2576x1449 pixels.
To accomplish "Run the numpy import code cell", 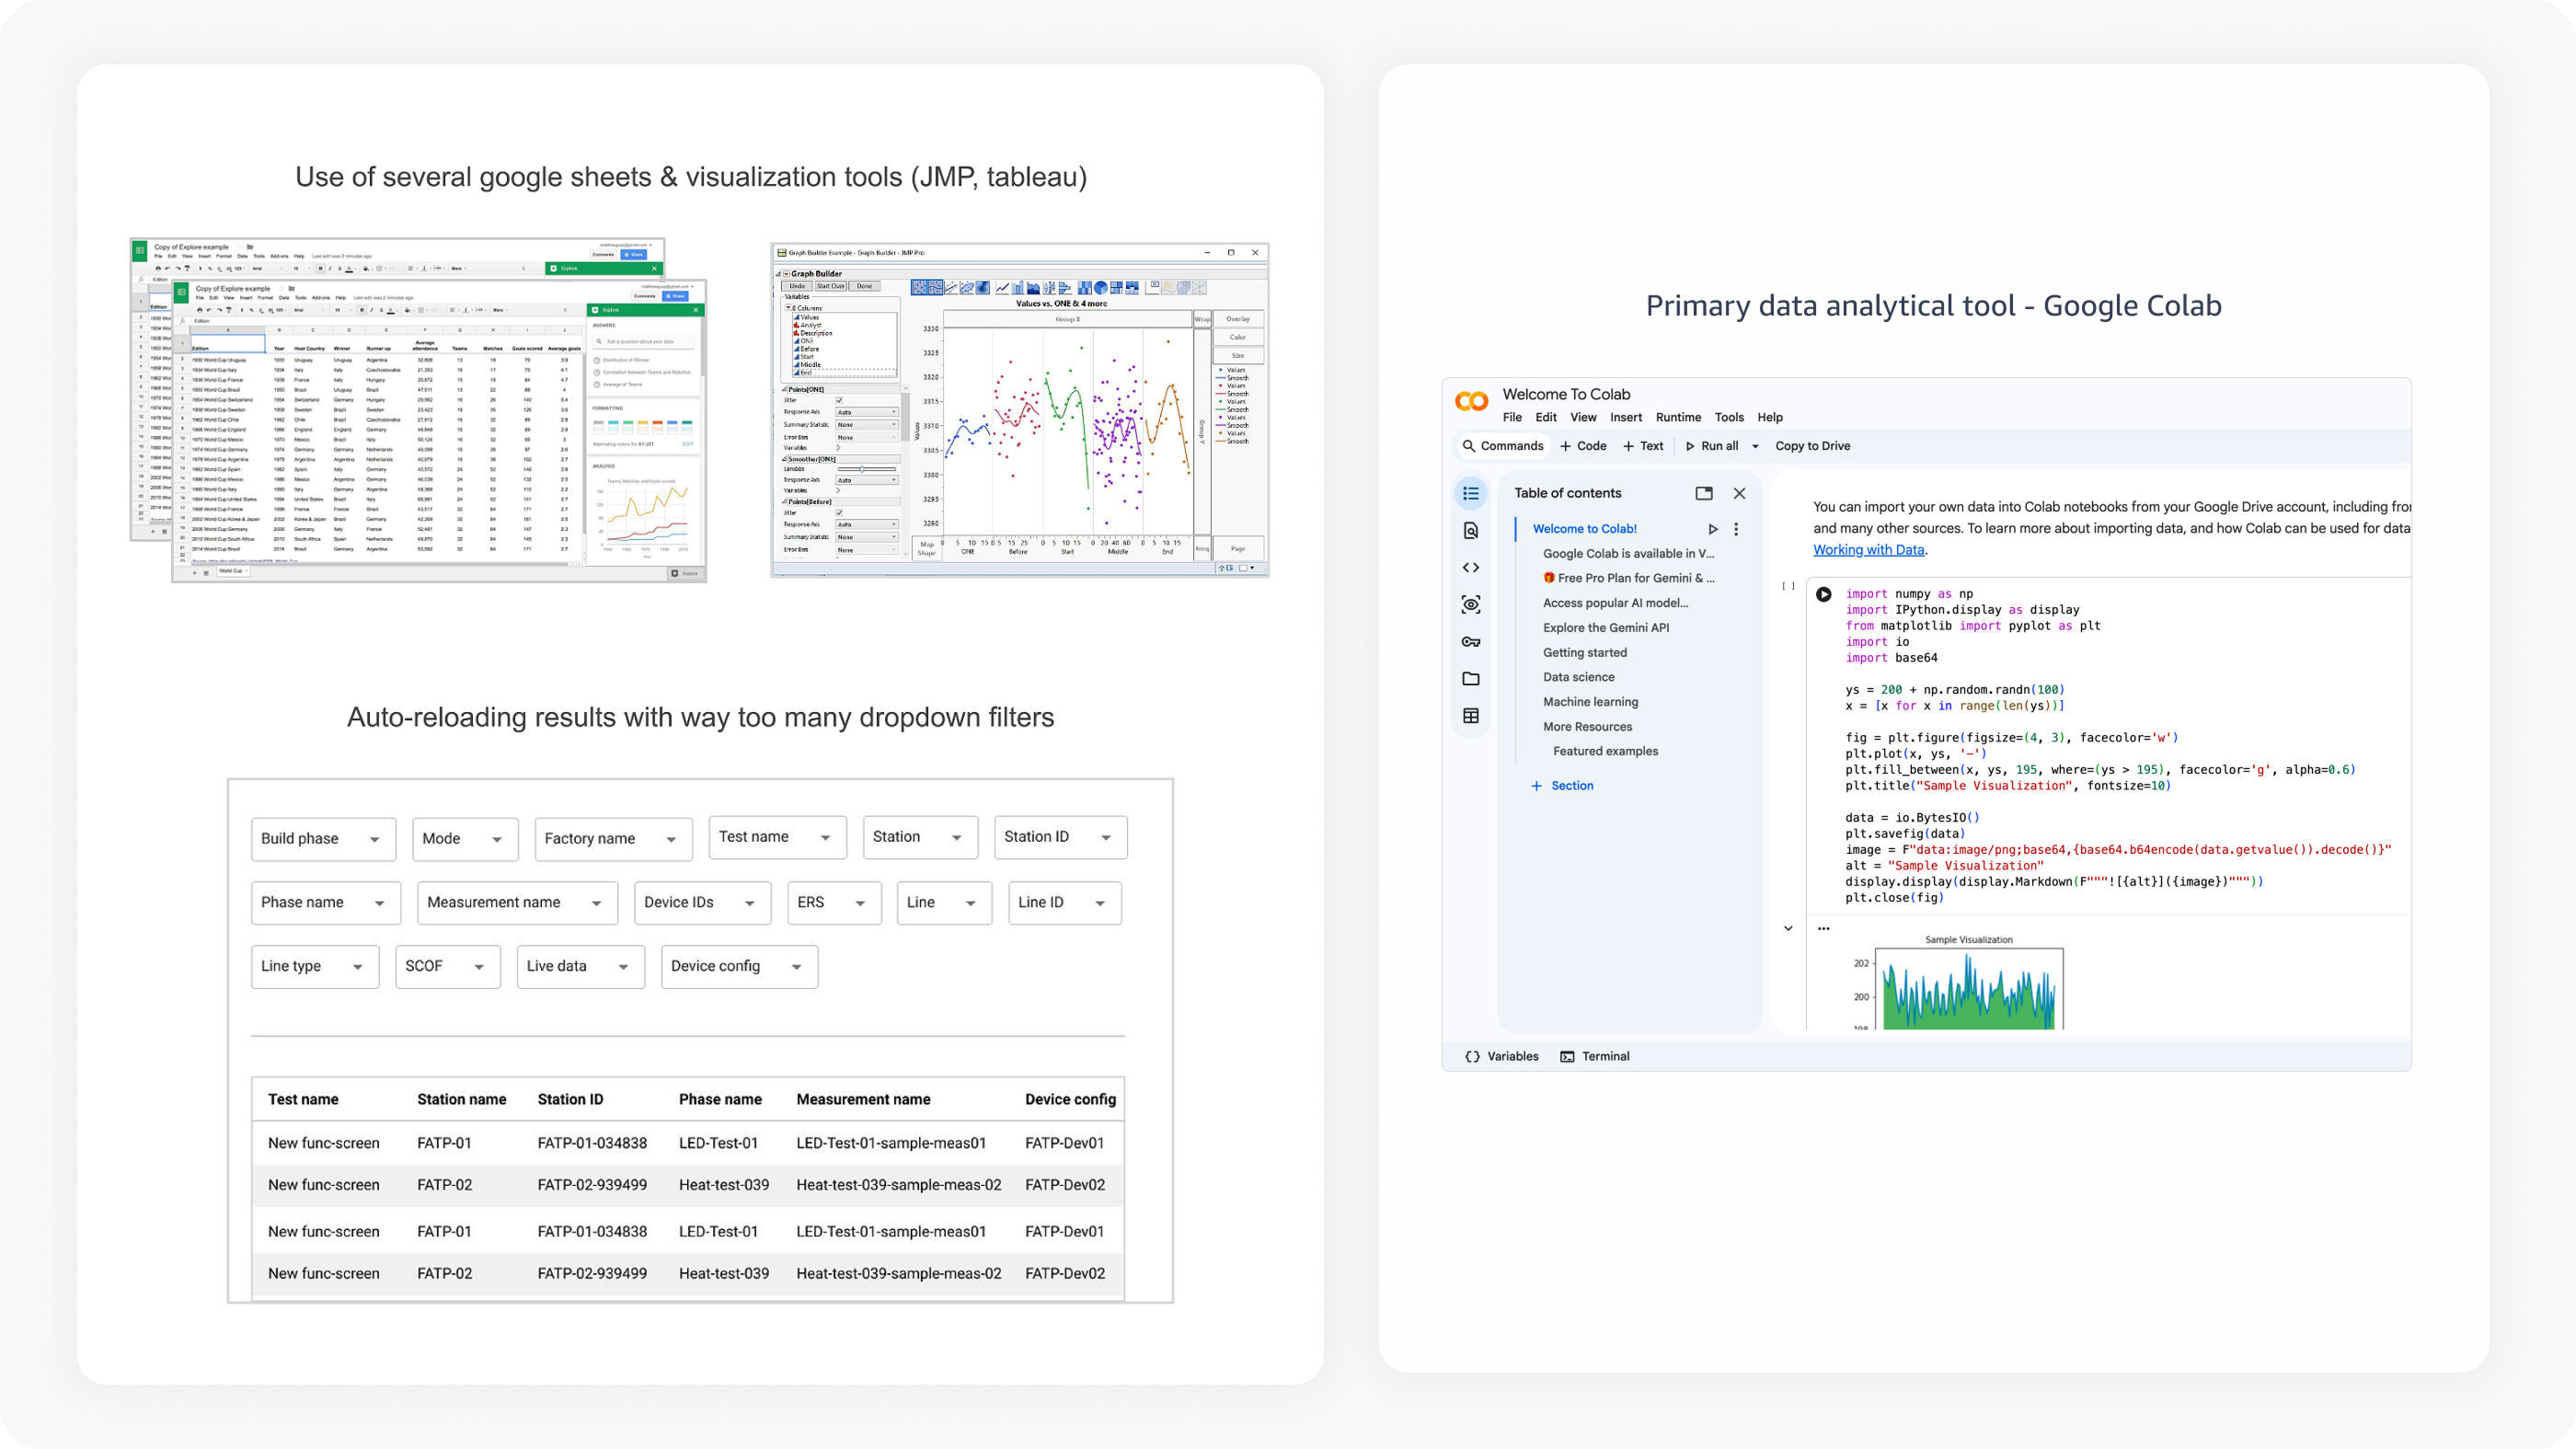I will pos(1824,594).
